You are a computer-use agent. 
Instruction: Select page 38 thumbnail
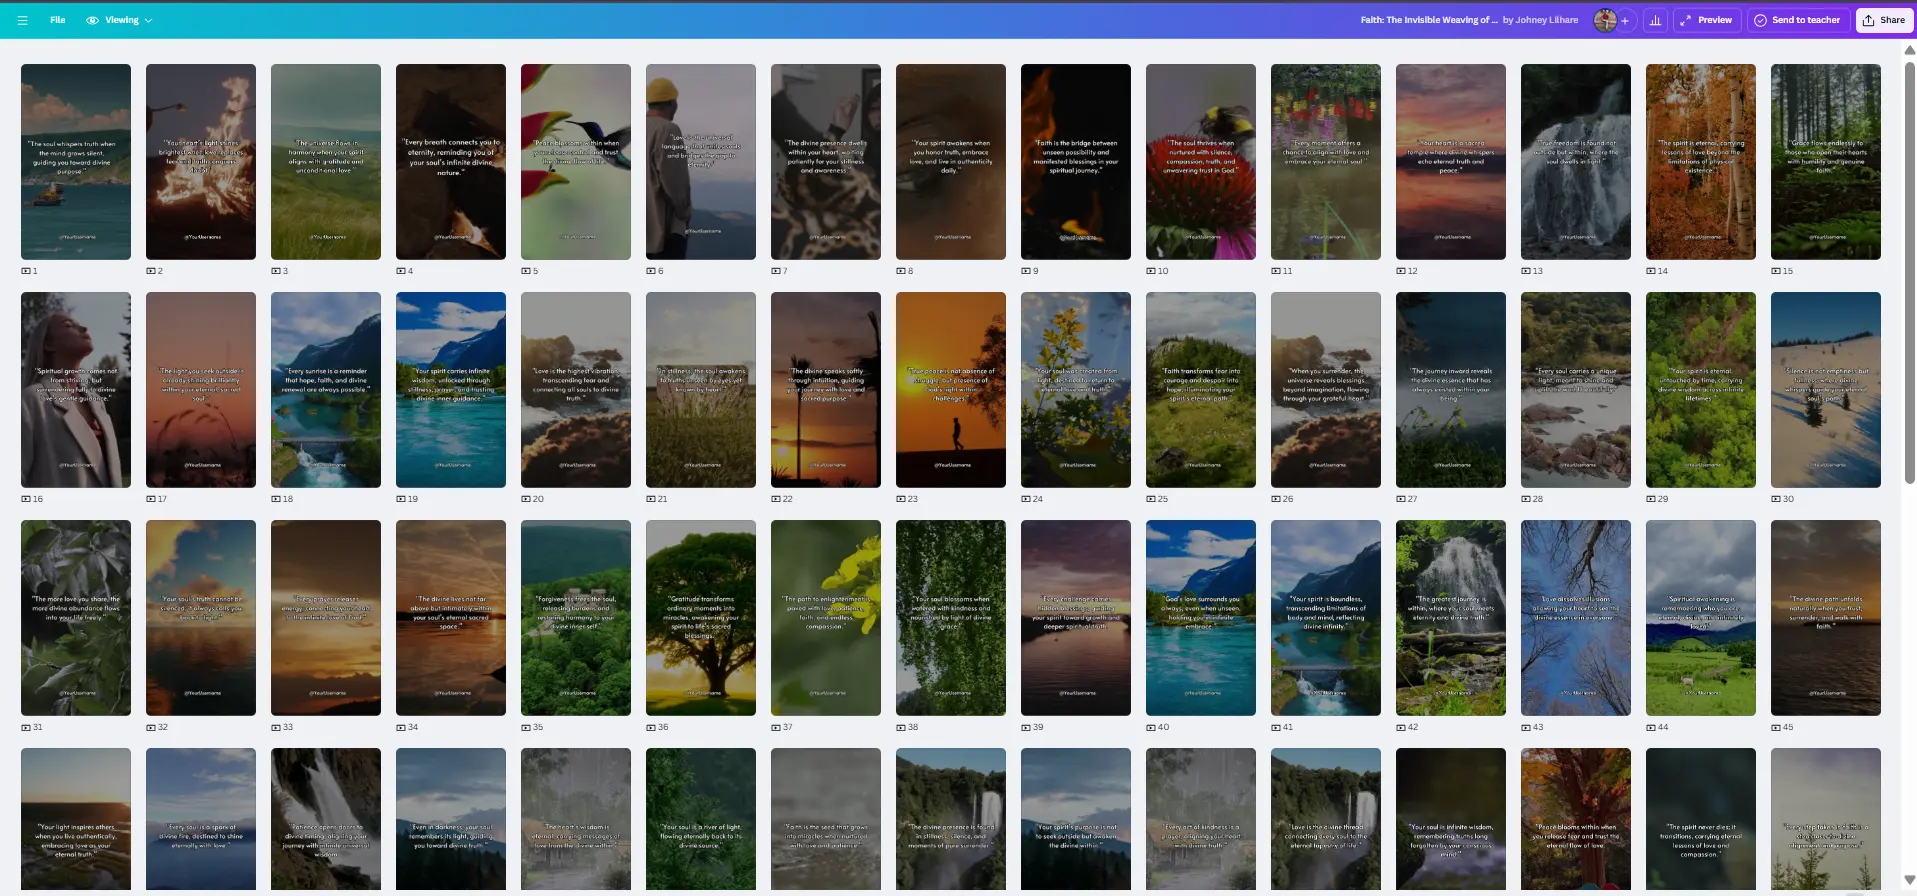click(x=951, y=618)
